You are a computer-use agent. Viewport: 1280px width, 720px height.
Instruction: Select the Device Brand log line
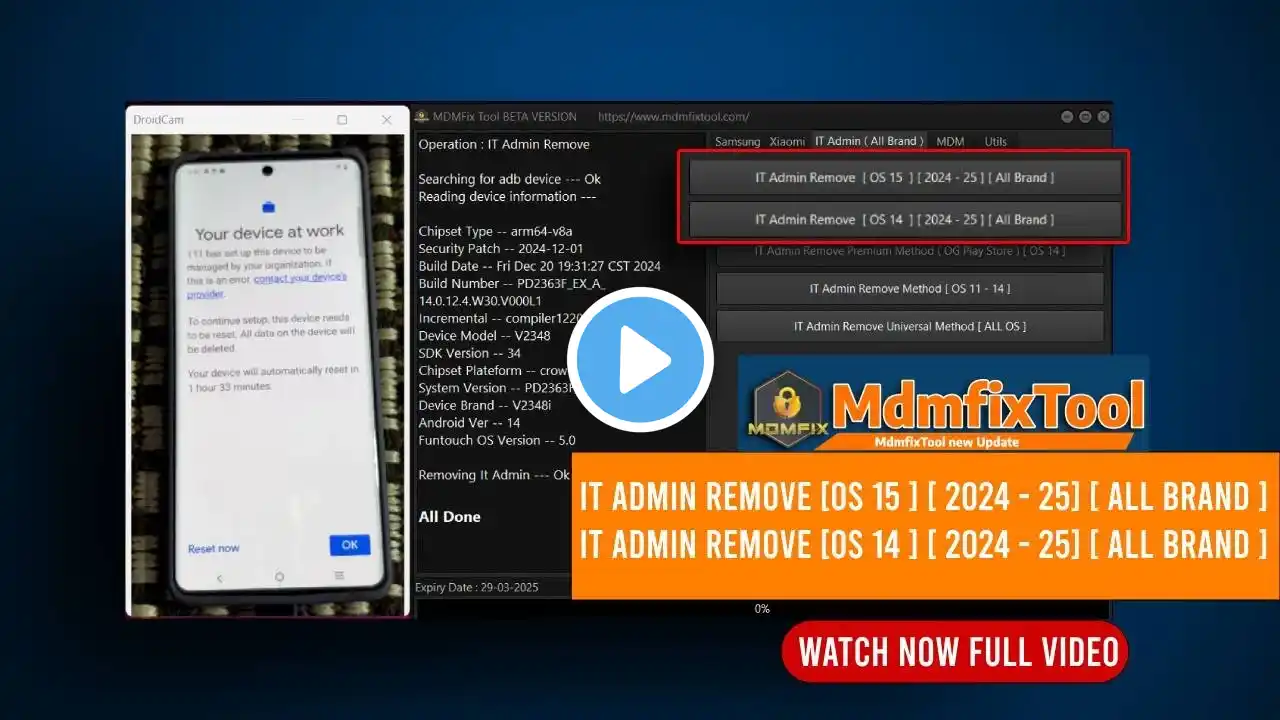pyautogui.click(x=484, y=405)
